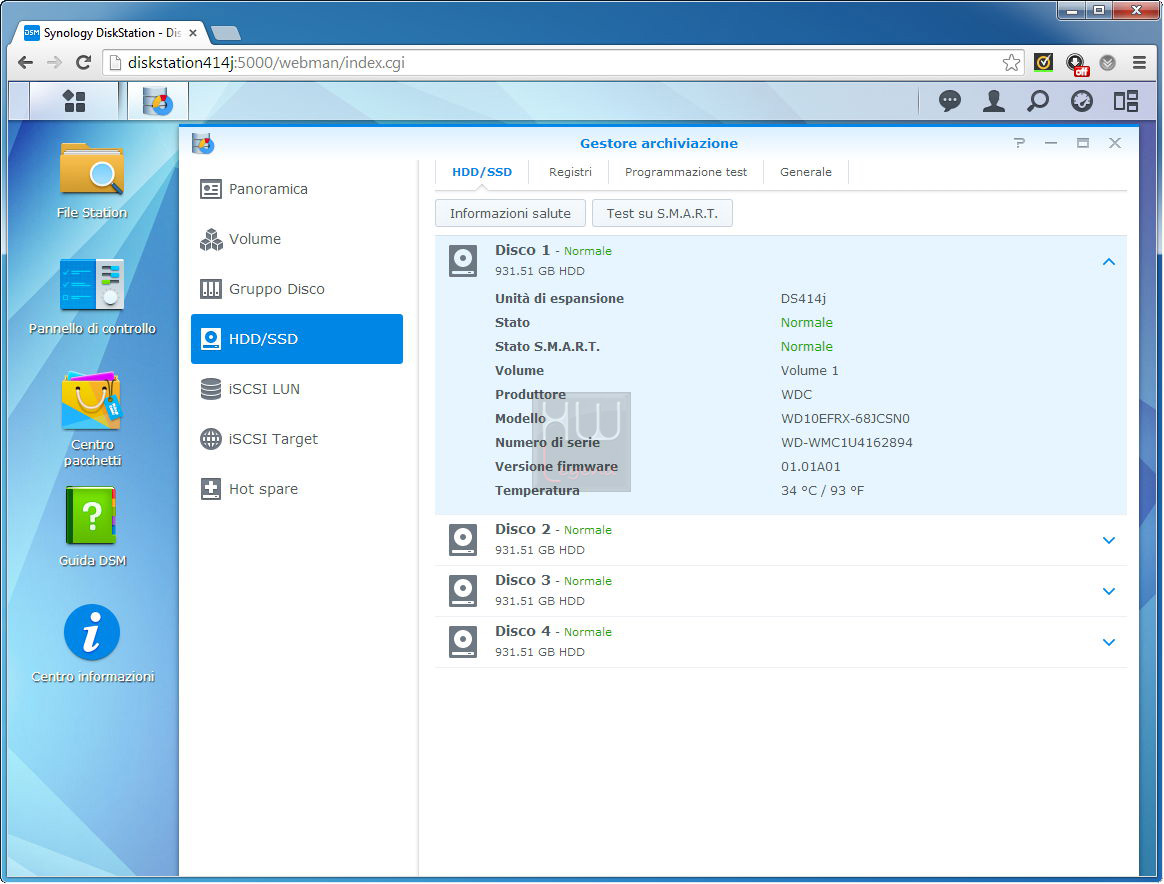
Task: Maximize the Gestore archiviazione window
Action: [1082, 143]
